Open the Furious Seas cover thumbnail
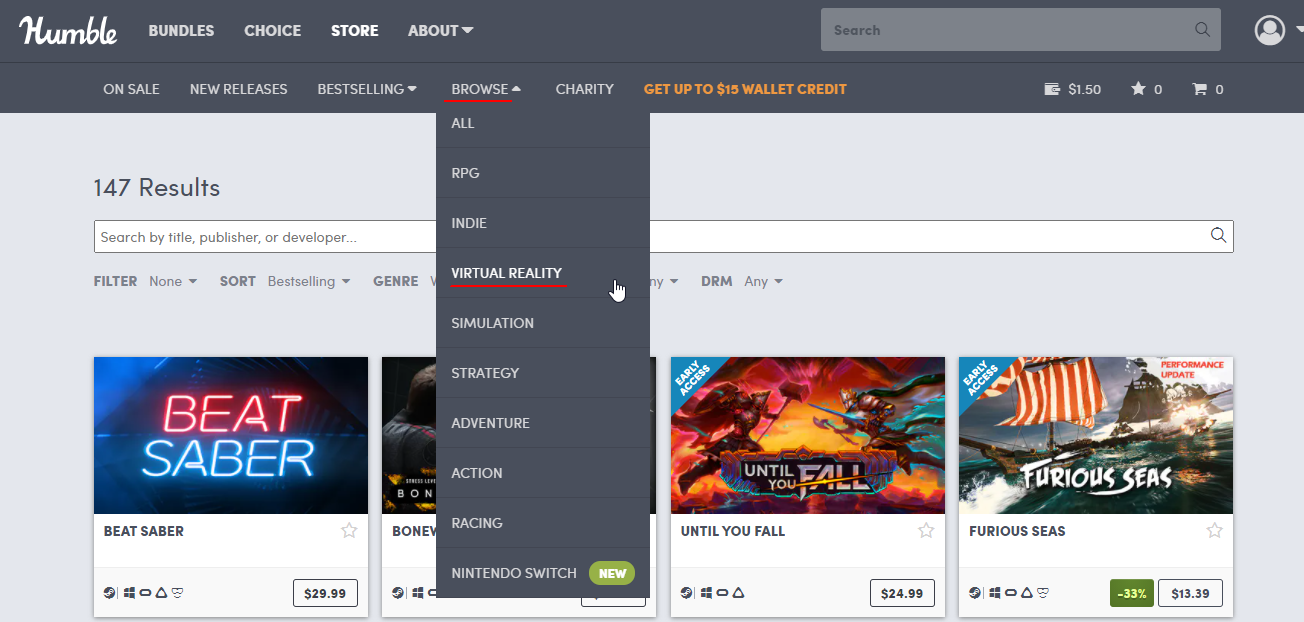 click(1096, 435)
